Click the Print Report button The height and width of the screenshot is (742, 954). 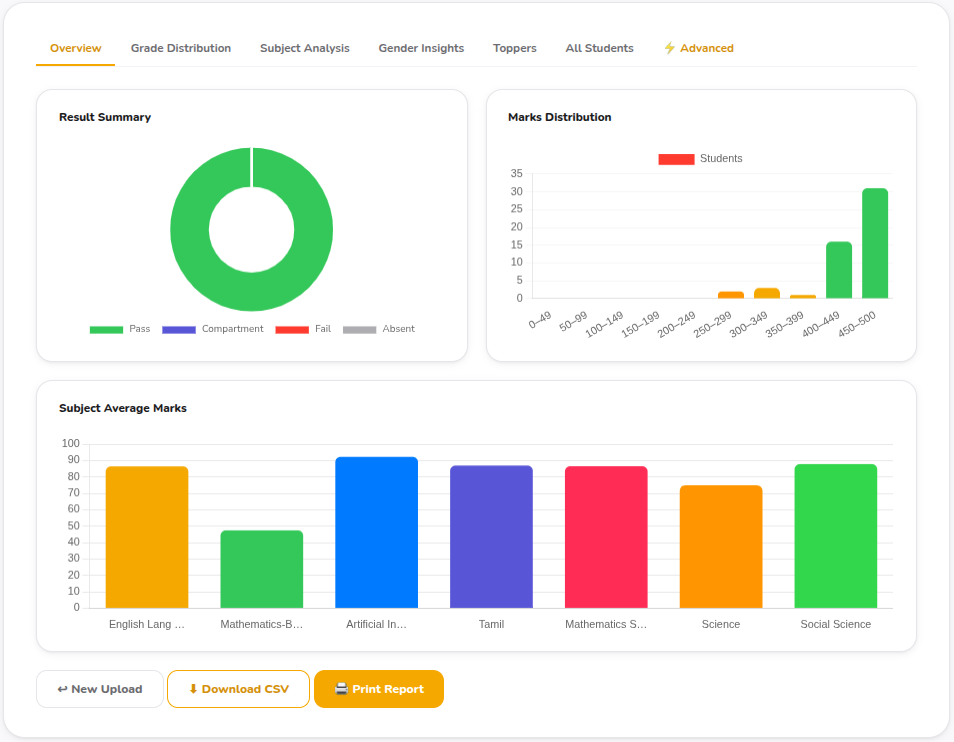(x=379, y=689)
